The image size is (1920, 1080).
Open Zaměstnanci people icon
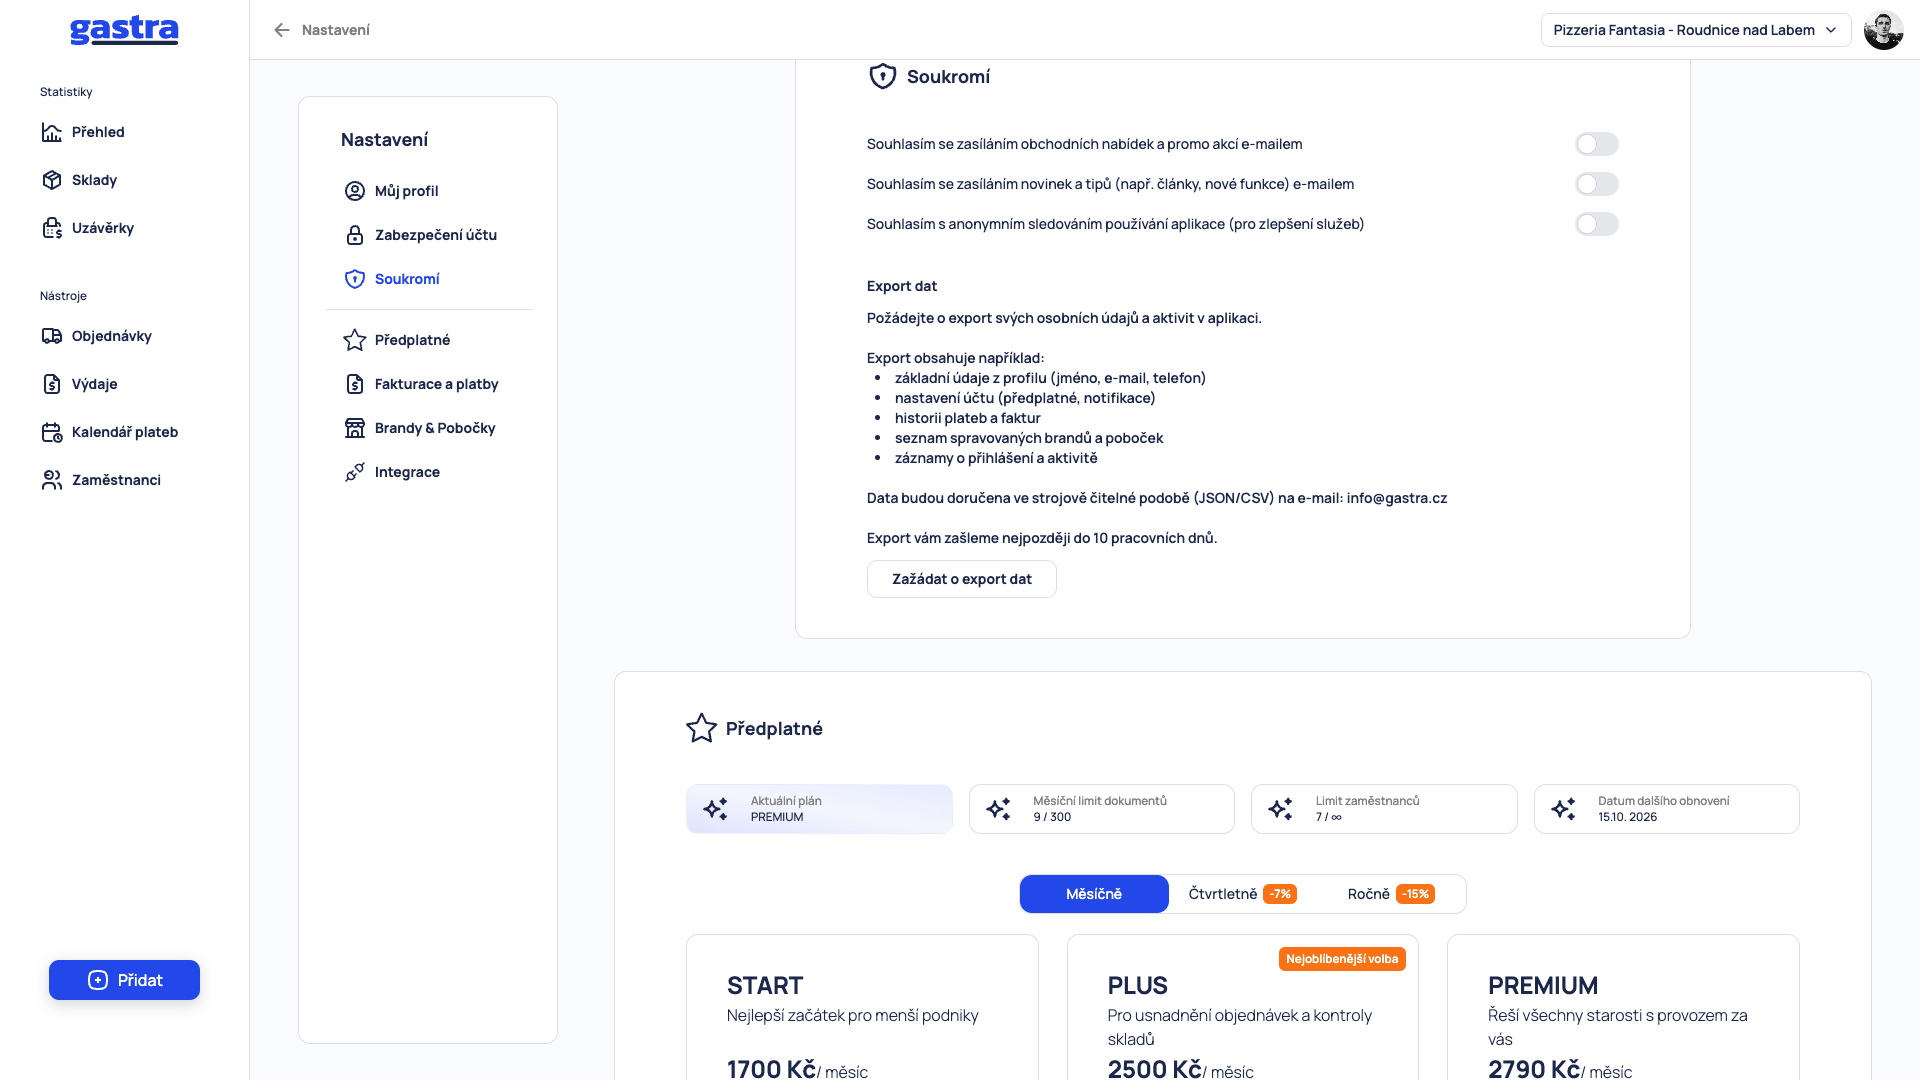(x=52, y=480)
